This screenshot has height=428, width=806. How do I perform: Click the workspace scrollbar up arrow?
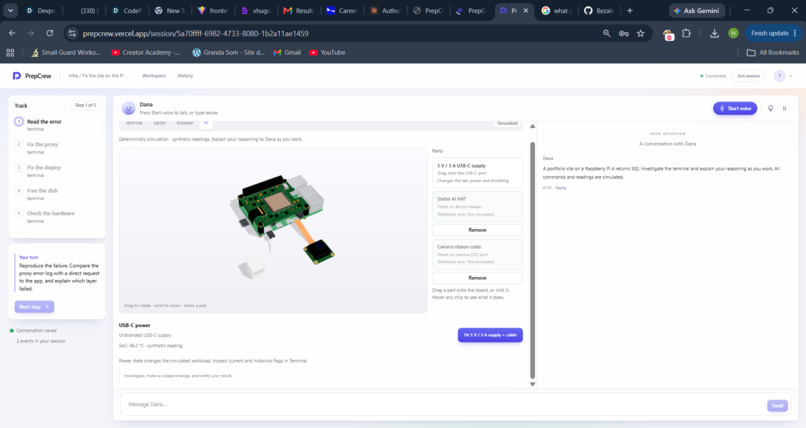coord(533,126)
